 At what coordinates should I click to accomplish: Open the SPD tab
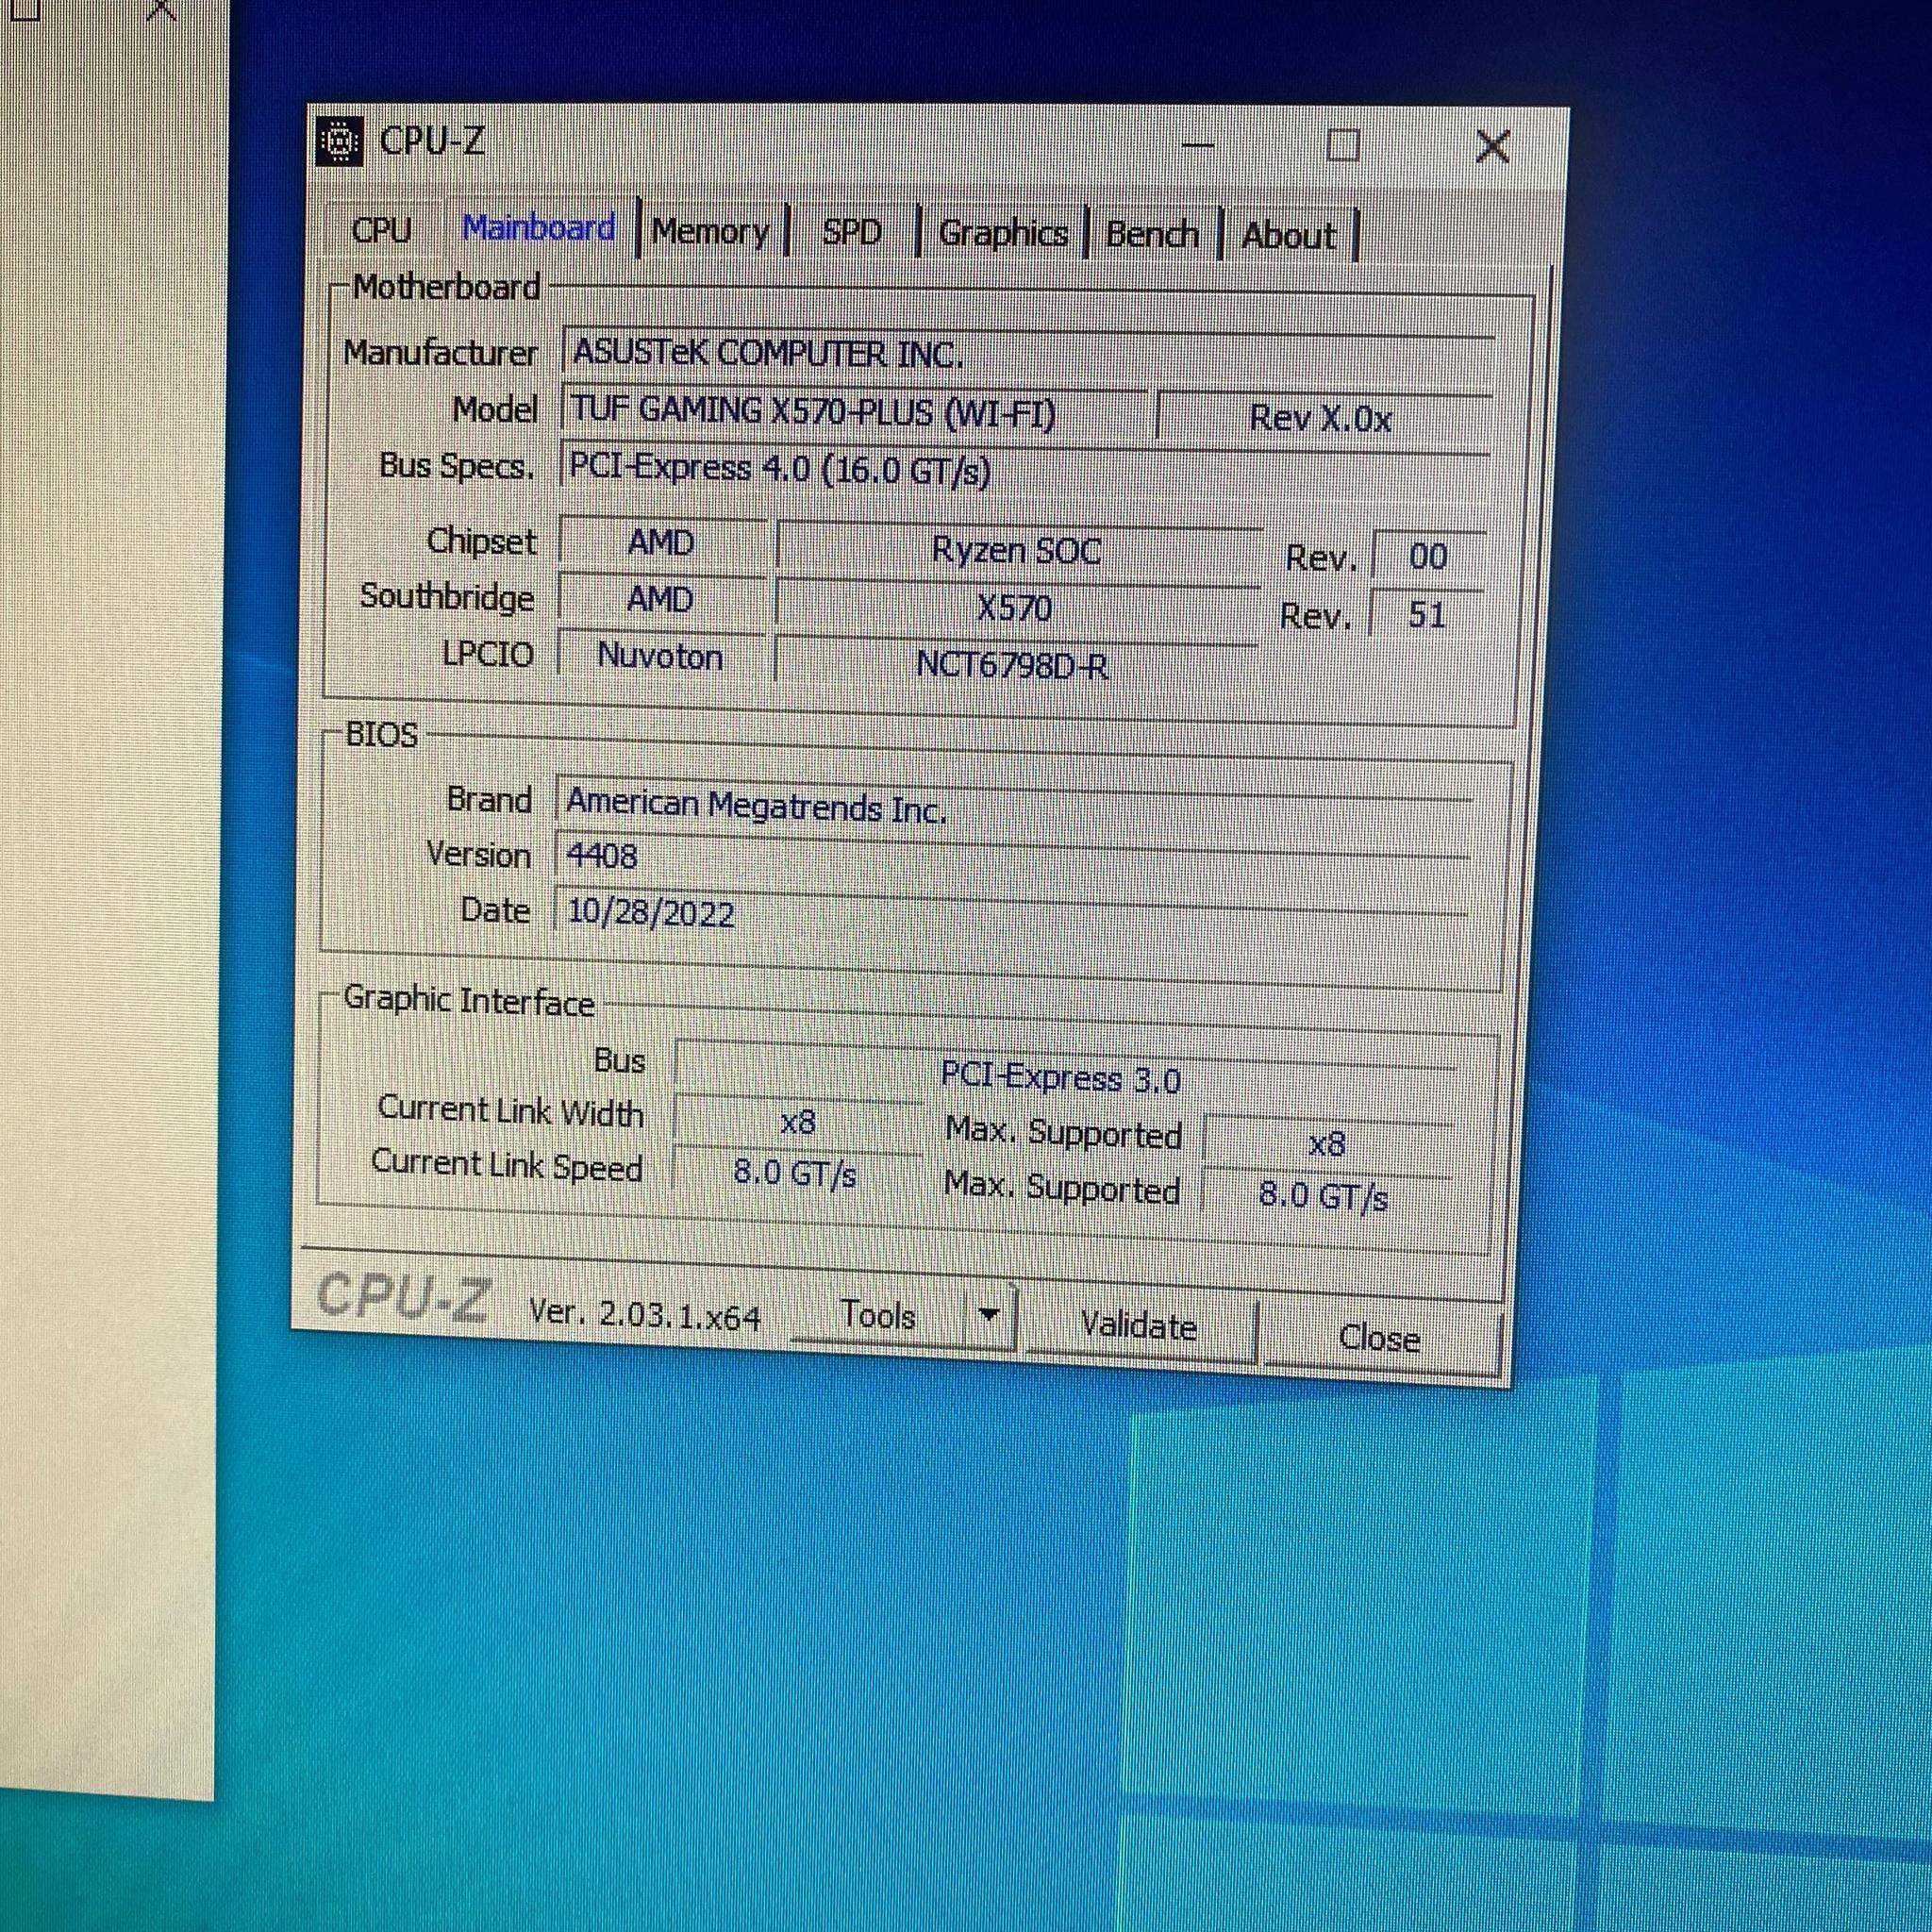click(x=851, y=233)
